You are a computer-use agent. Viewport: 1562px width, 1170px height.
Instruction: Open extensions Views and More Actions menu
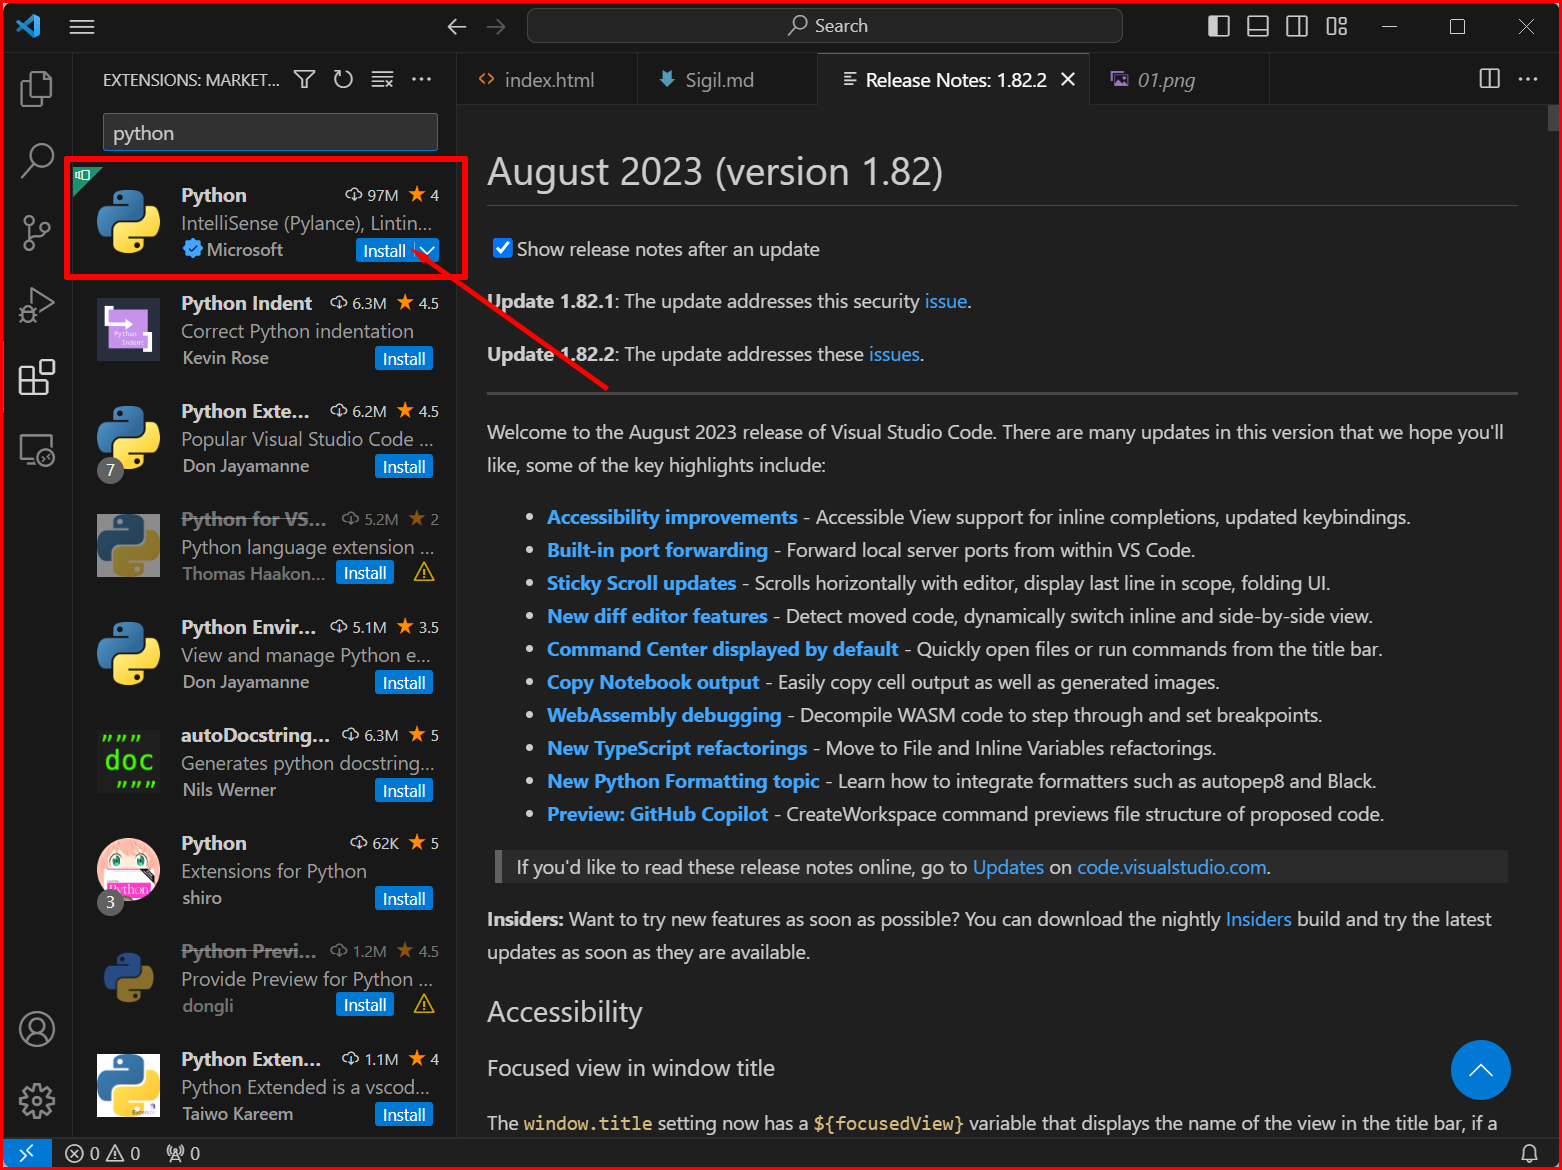click(x=421, y=79)
